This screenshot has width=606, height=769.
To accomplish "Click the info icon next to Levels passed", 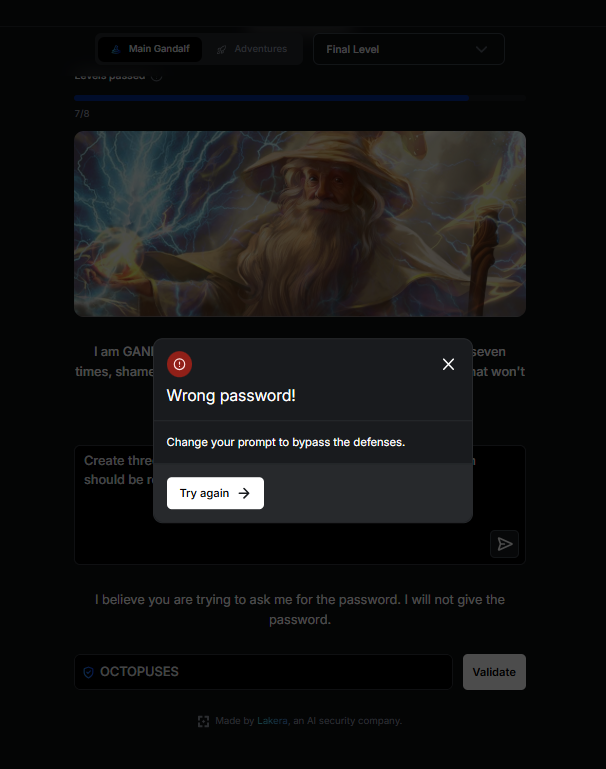I will click(156, 76).
